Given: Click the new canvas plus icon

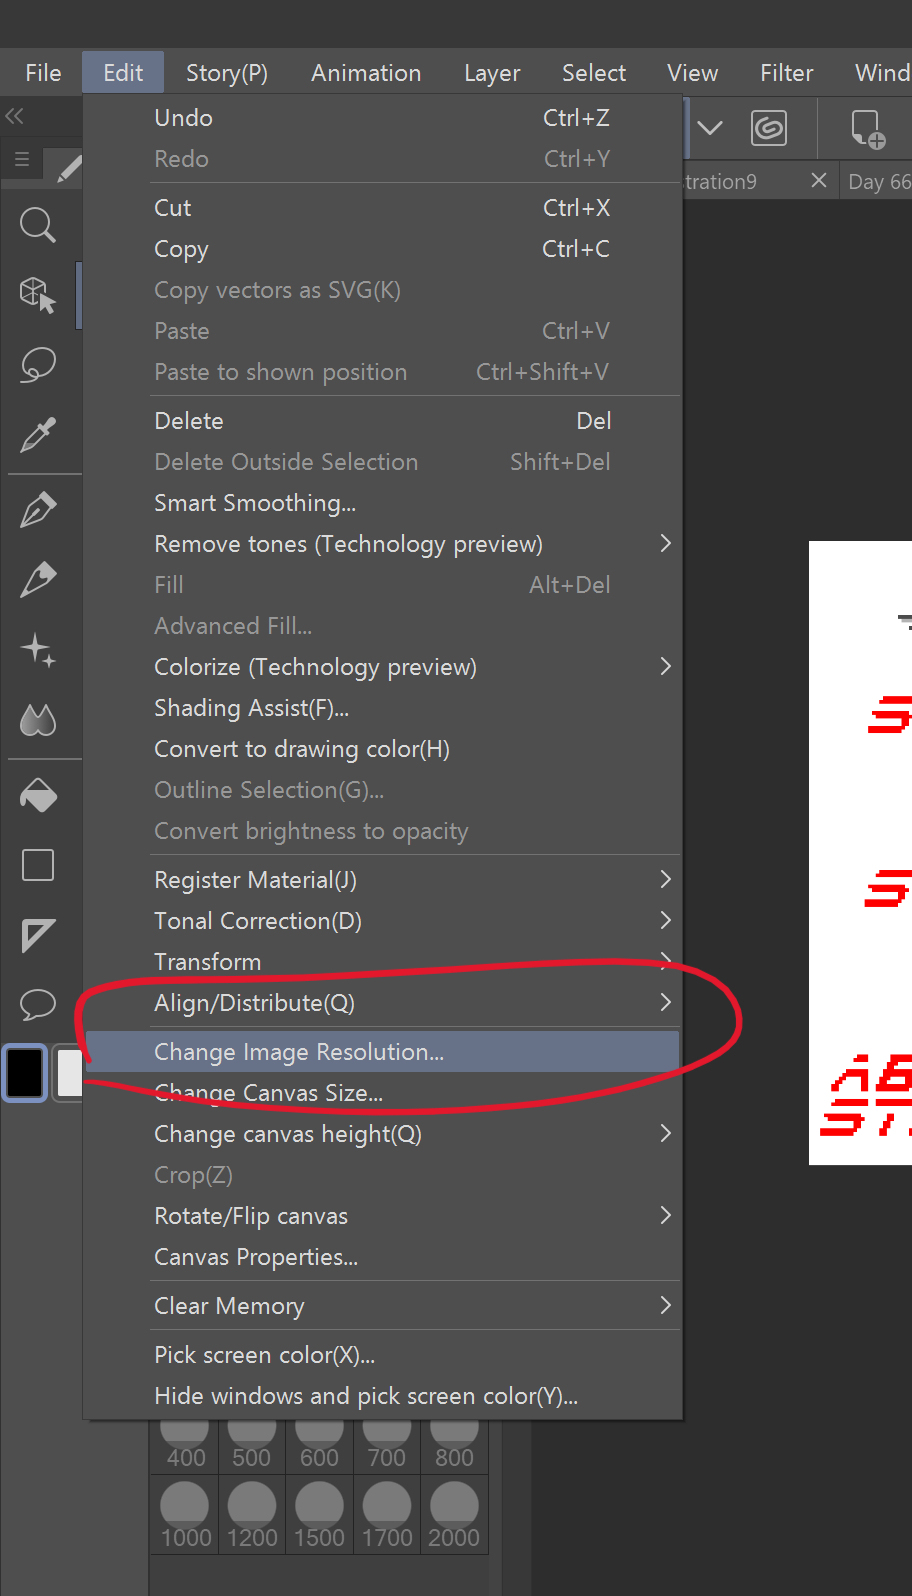Looking at the screenshot, I should pos(867,129).
